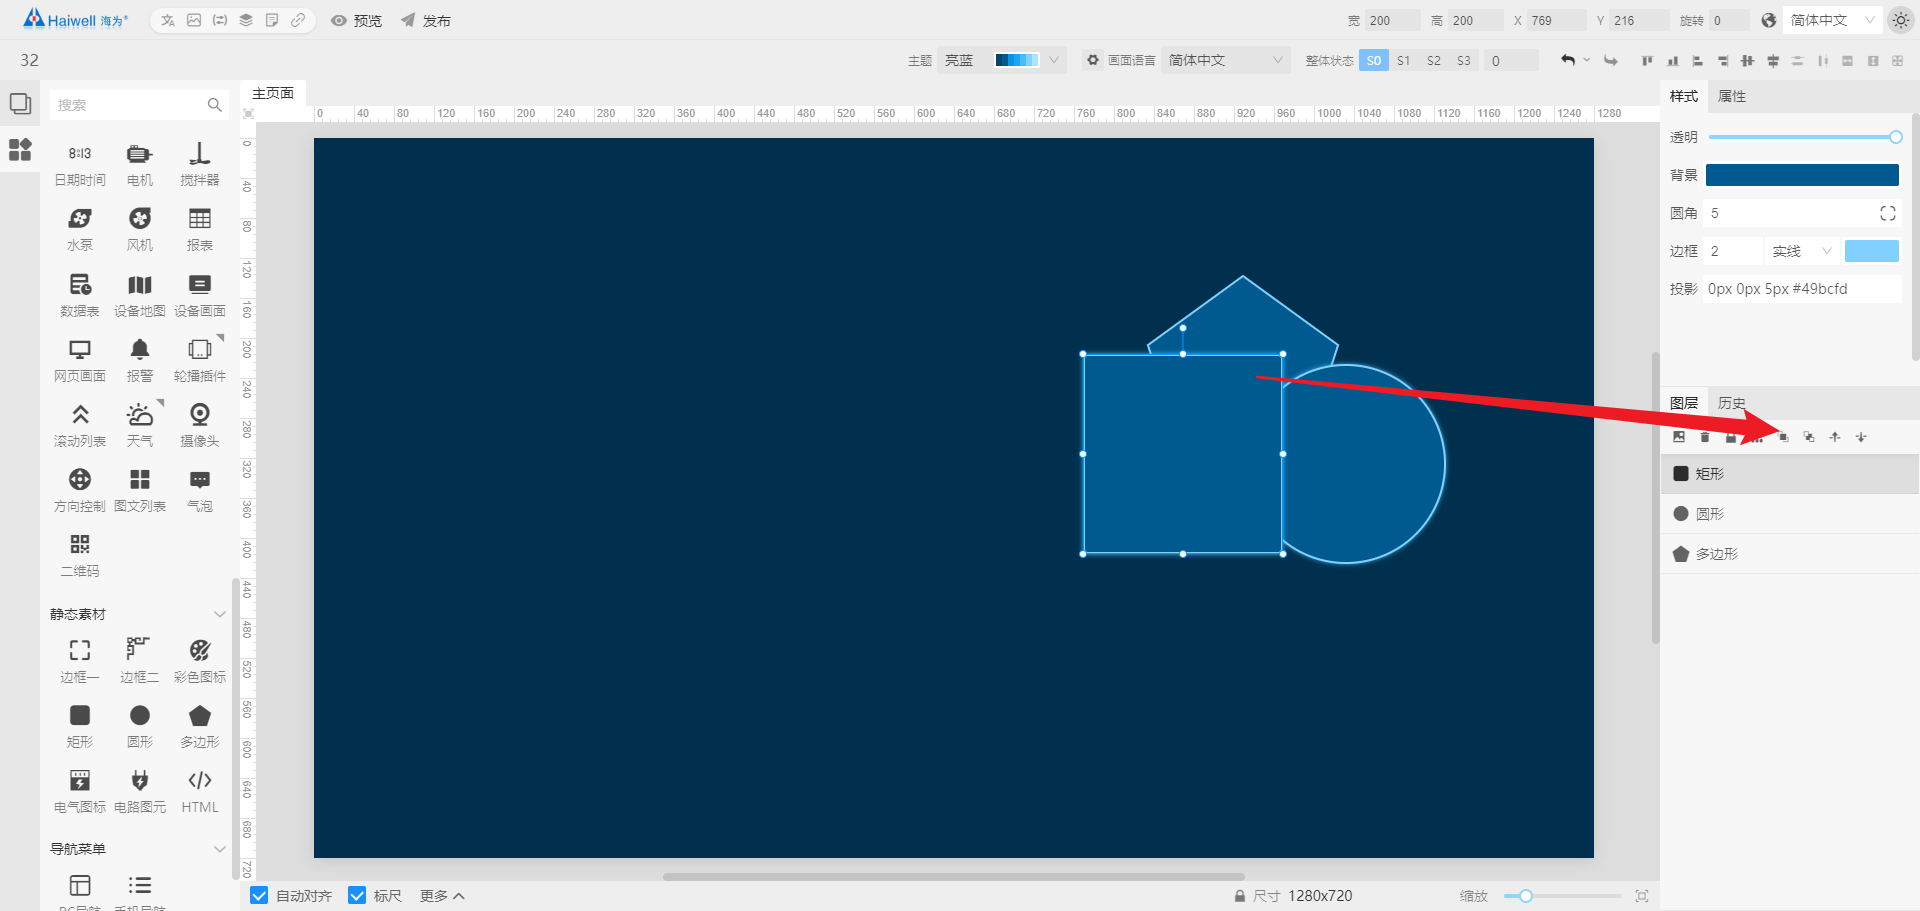Insert the HTML code component
The width and height of the screenshot is (1920, 911).
tap(200, 791)
